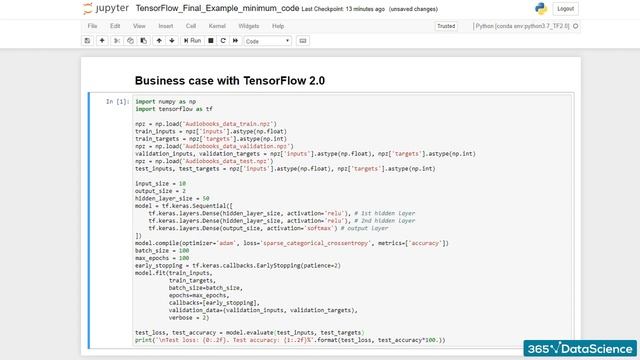Open the Widgets menu
Viewport: 640px width, 360px height.
click(x=249, y=26)
